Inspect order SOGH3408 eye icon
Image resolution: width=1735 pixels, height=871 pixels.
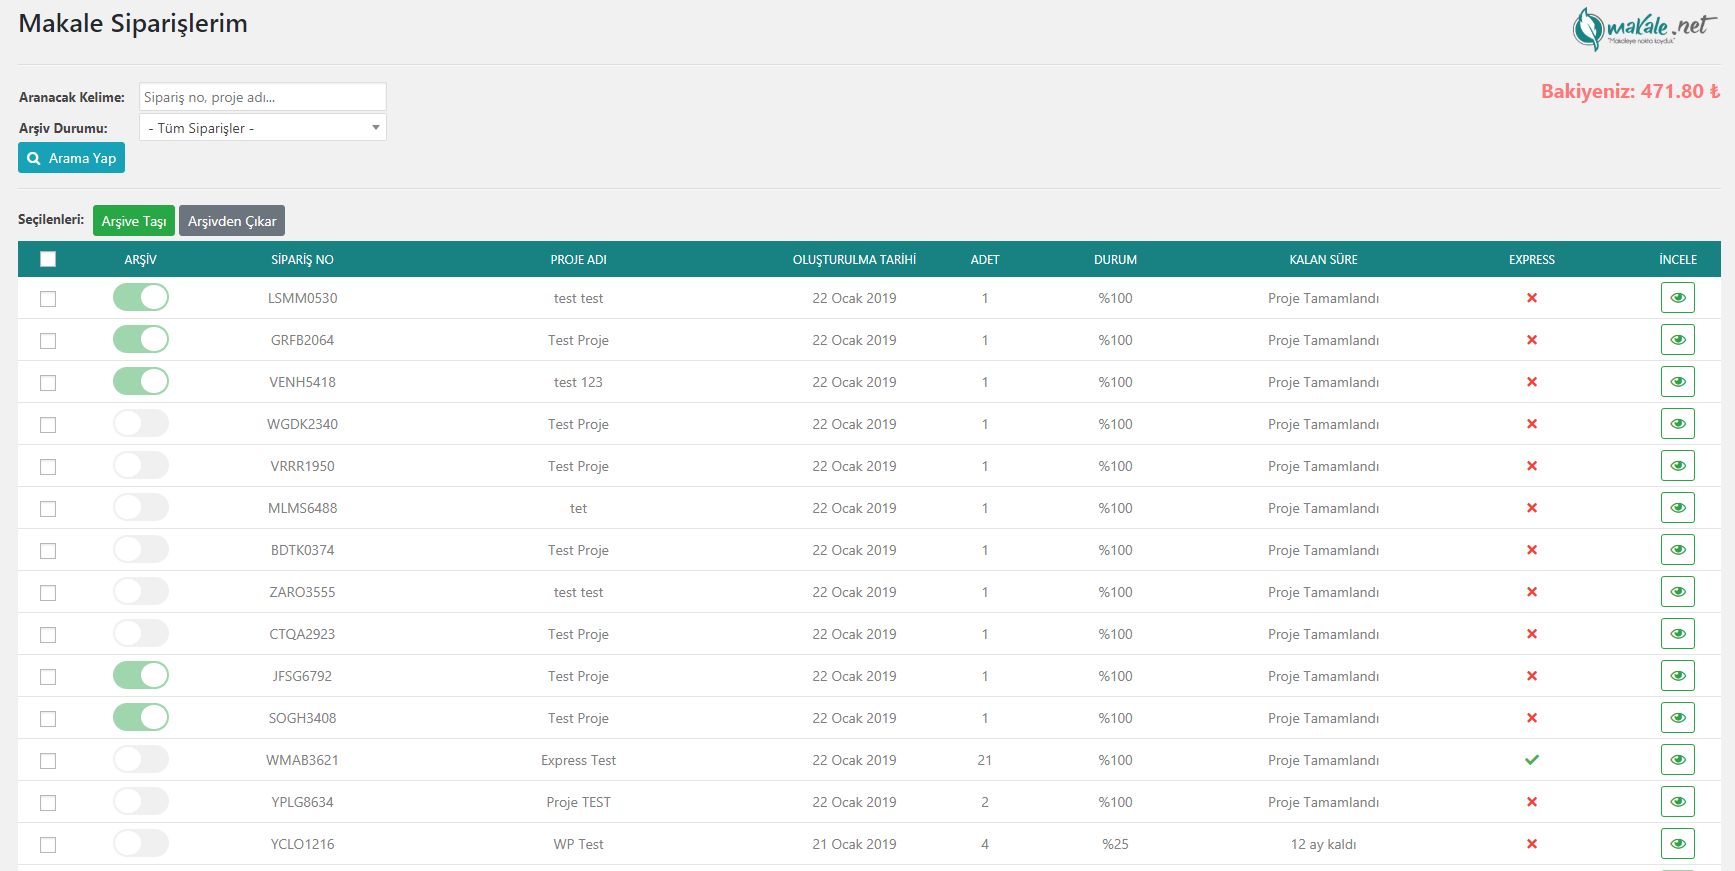pos(1677,718)
